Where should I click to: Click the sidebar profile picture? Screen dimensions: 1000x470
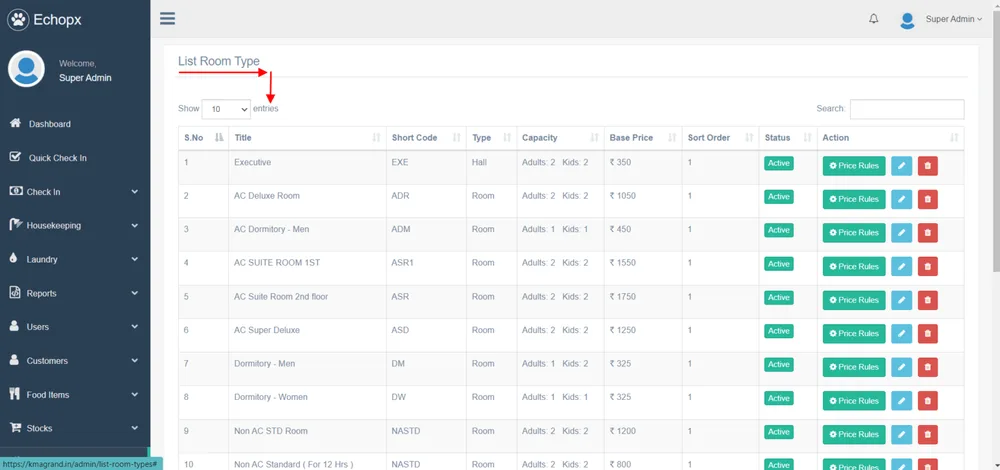tap(26, 69)
